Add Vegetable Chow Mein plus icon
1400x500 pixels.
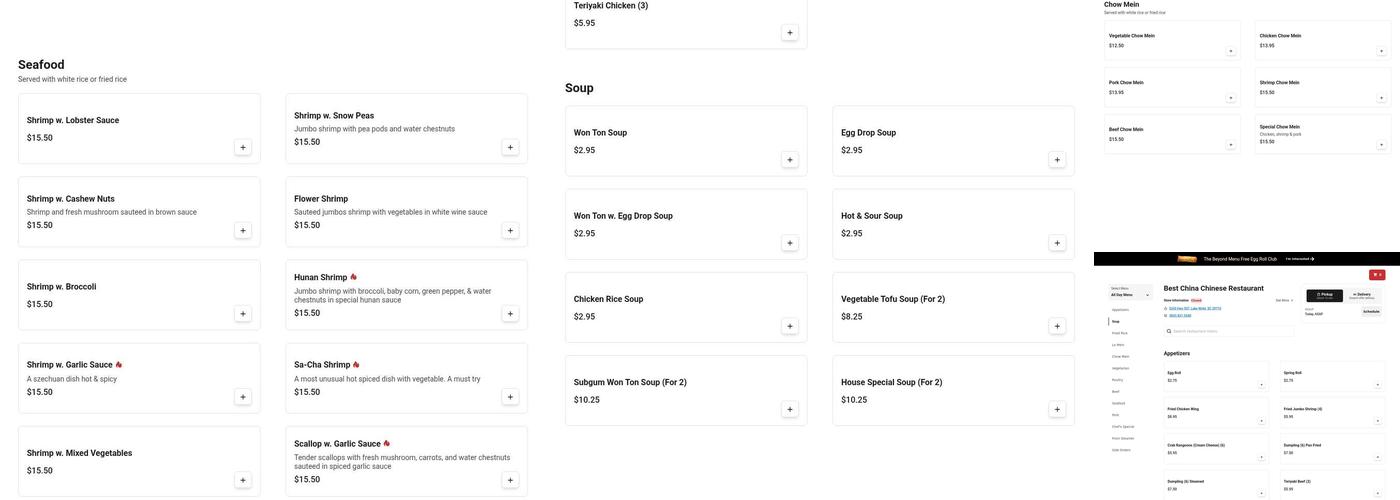pos(1231,51)
